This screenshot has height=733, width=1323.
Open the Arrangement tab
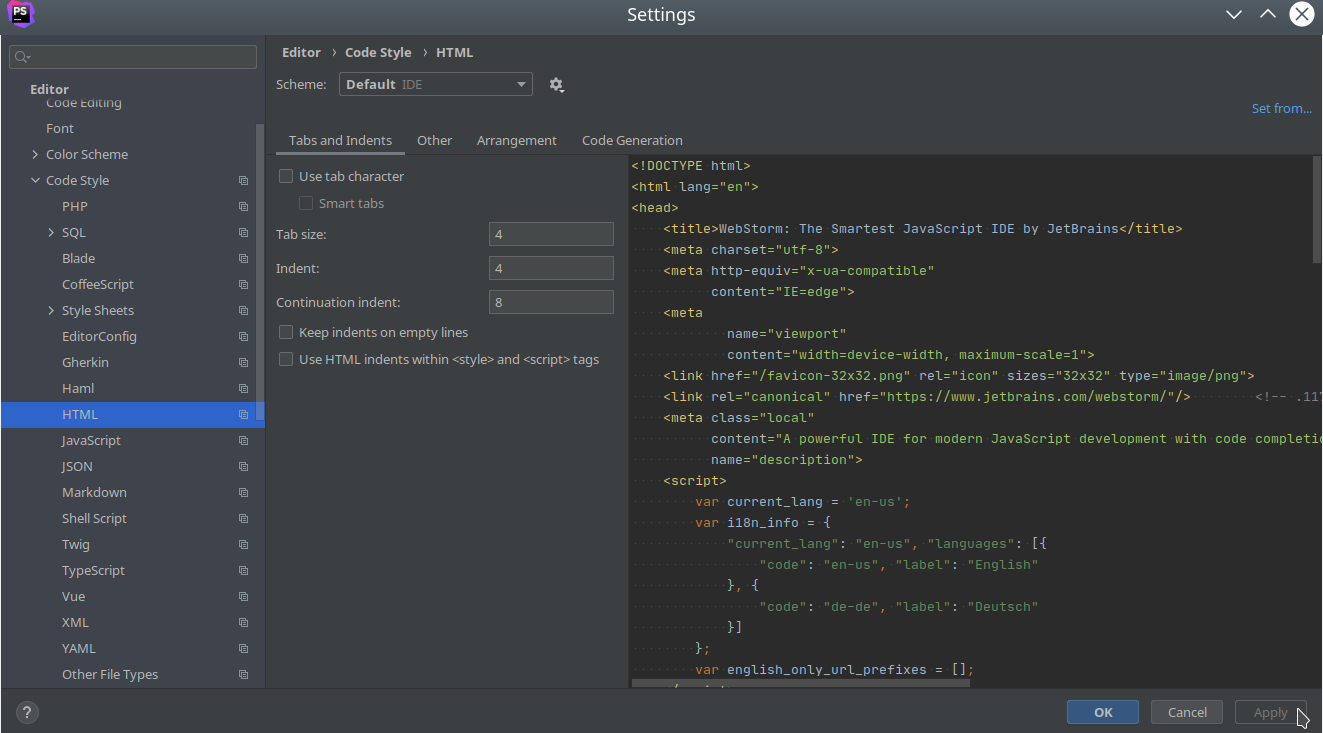[516, 141]
